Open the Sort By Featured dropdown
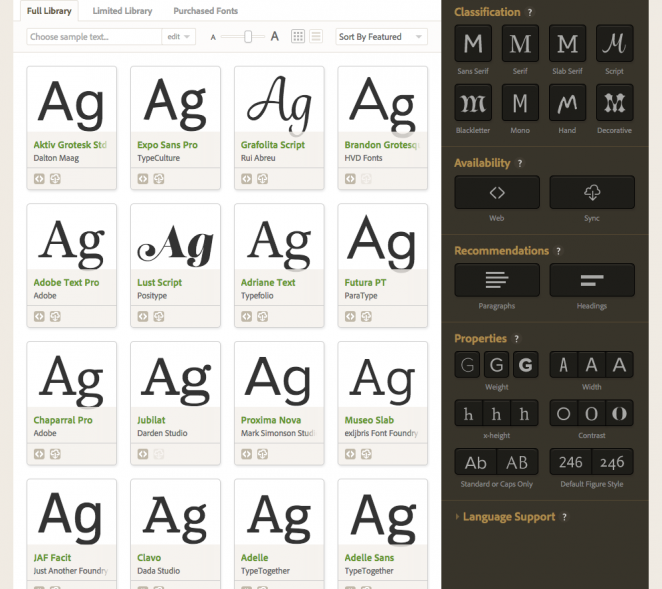 381,37
